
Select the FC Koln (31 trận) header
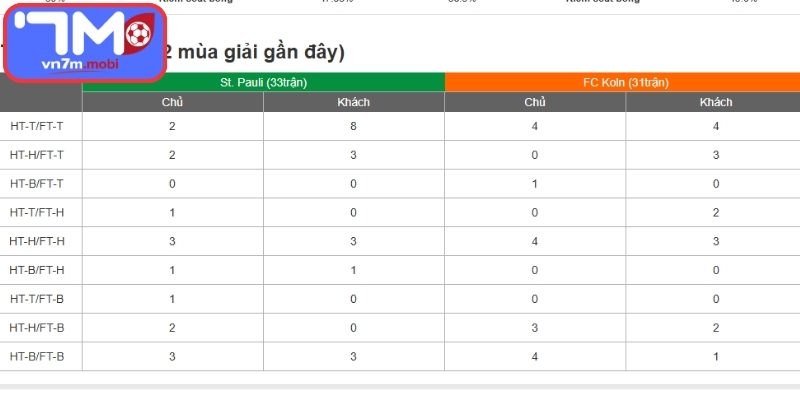[x=626, y=82]
